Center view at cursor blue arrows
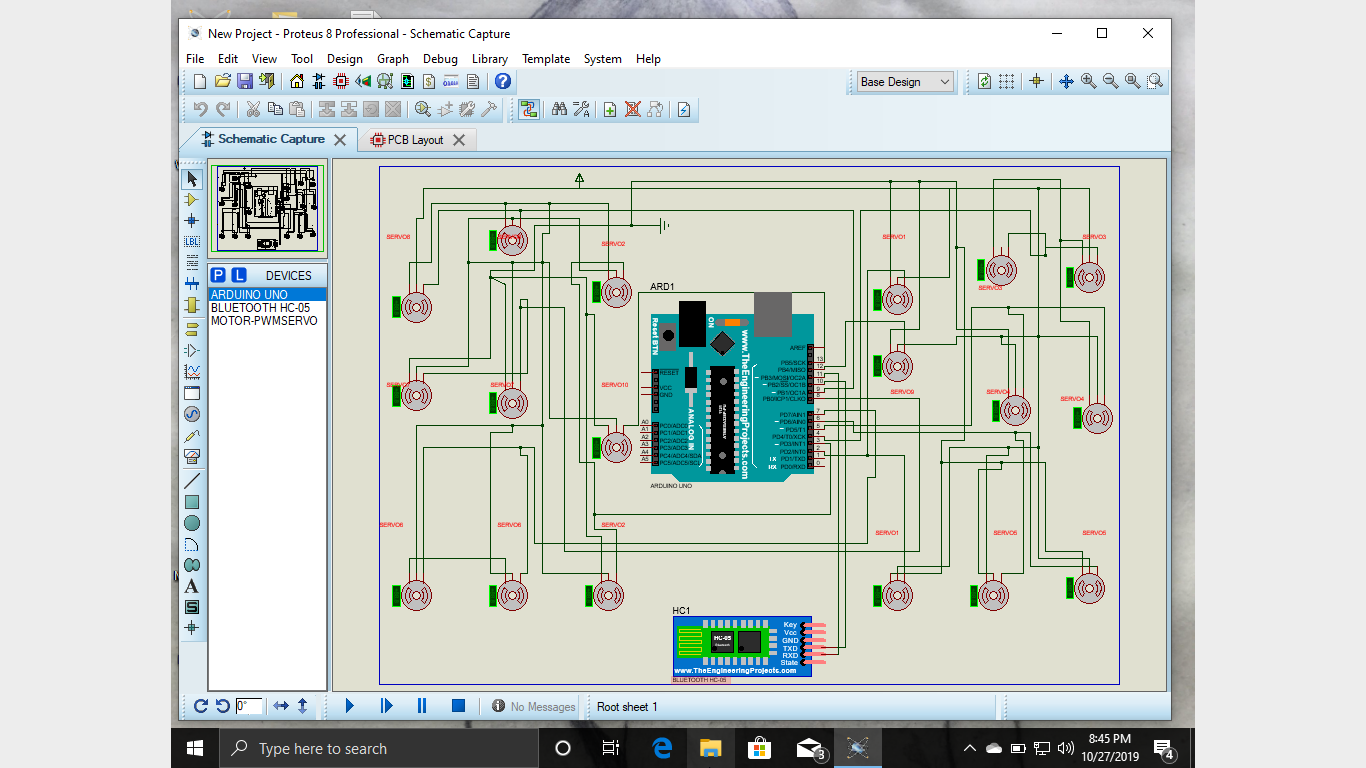This screenshot has height=768, width=1366. [x=1066, y=81]
